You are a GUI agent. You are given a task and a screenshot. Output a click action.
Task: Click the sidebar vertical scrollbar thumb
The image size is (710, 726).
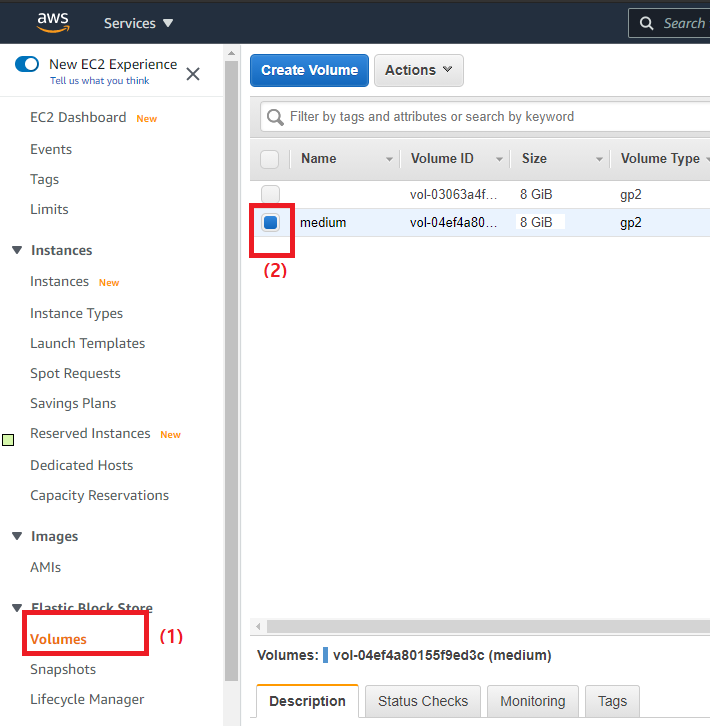point(232,370)
